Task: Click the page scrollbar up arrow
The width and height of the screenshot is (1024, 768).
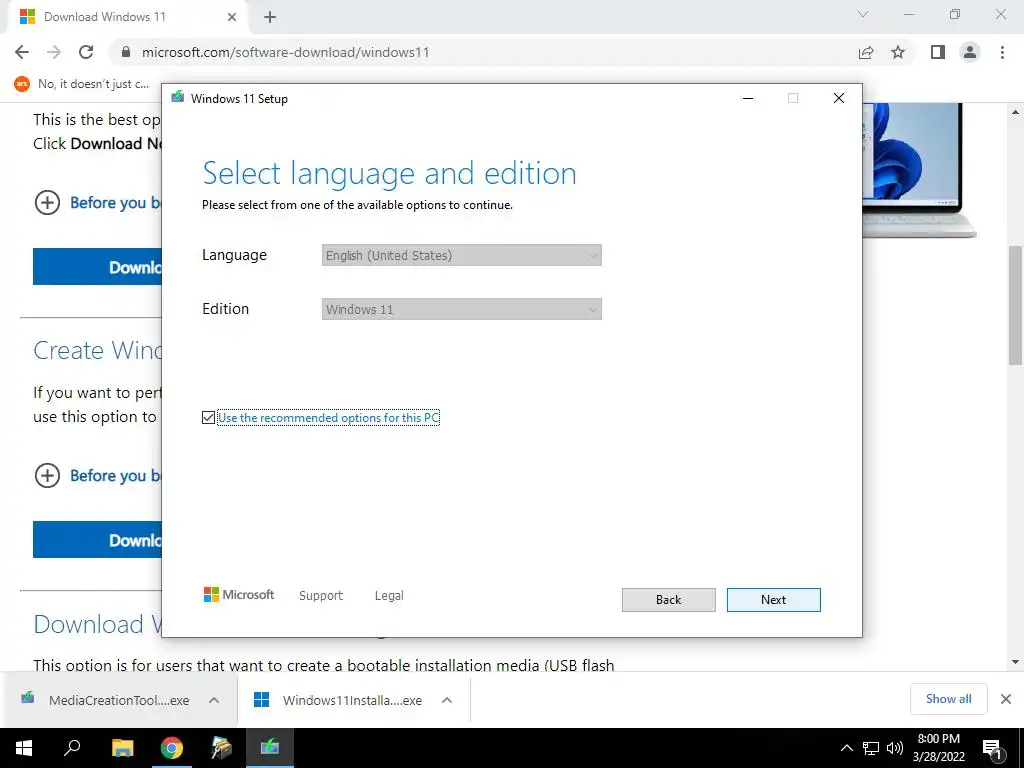Action: (x=1016, y=112)
